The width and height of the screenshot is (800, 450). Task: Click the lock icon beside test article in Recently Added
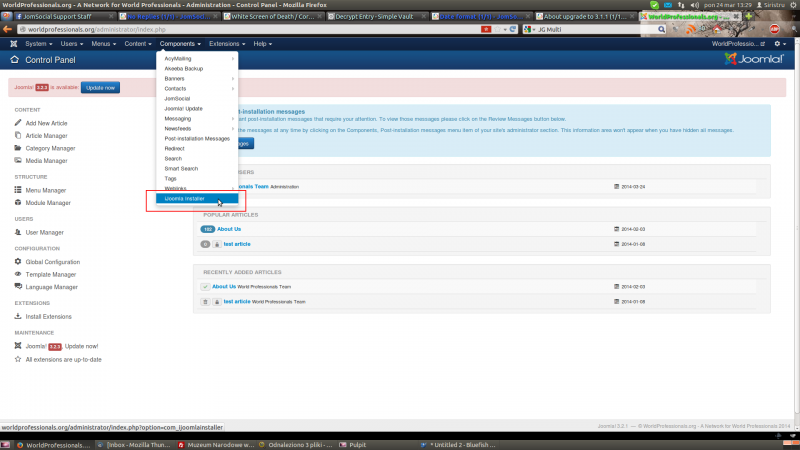[216, 302]
